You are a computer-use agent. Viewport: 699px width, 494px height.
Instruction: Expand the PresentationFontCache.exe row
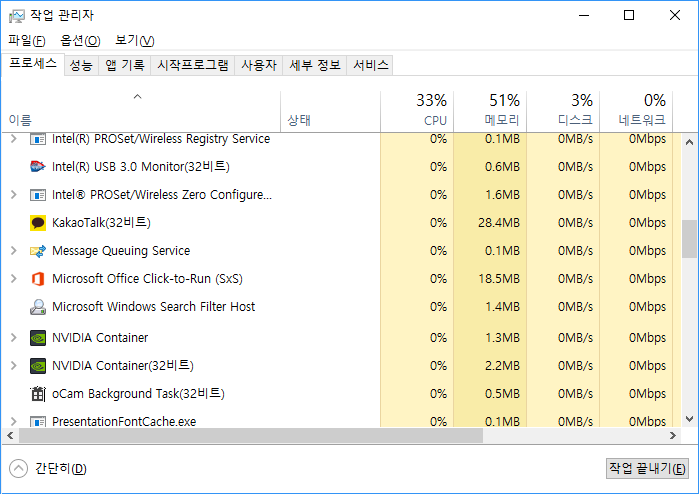pyautogui.click(x=13, y=421)
